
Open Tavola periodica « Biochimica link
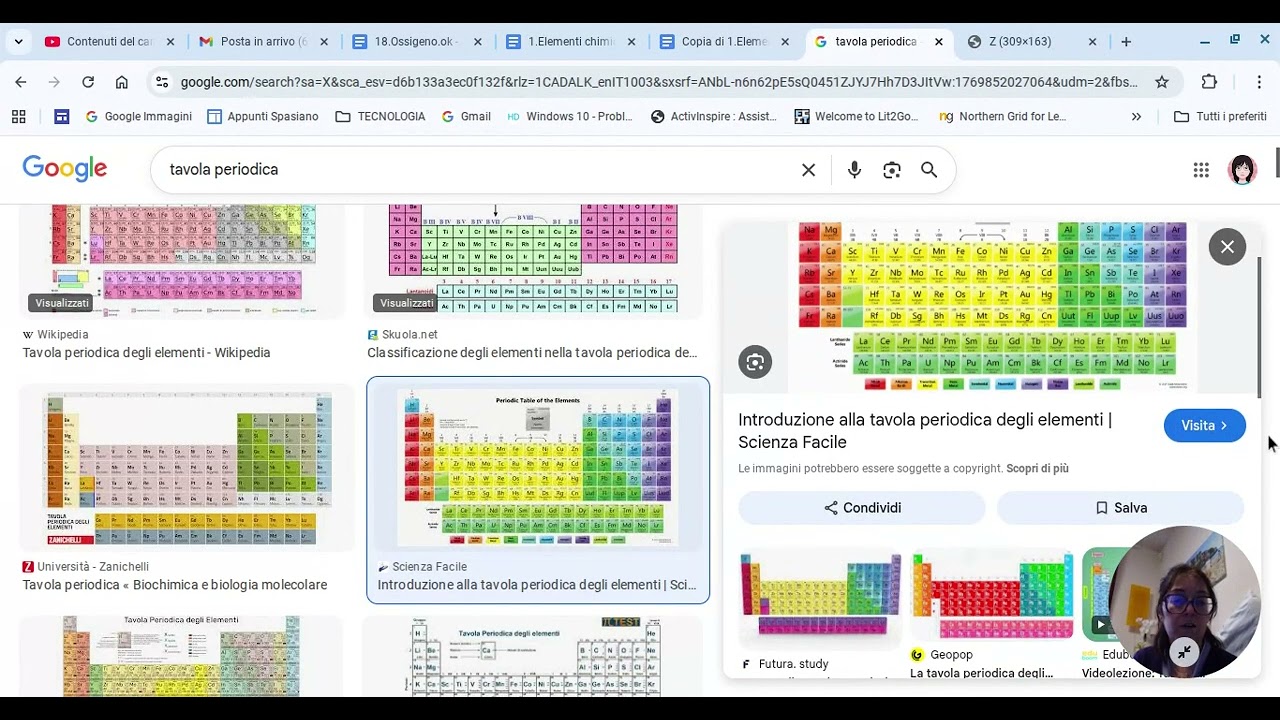175,585
